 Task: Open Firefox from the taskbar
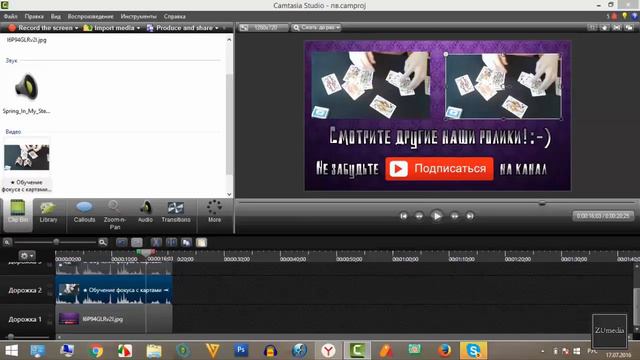(x=444, y=351)
